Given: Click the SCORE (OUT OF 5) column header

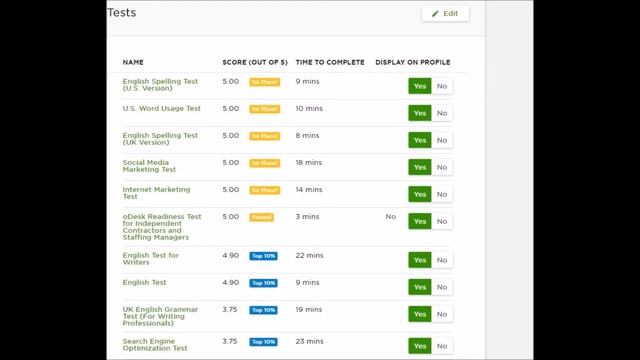Looking at the screenshot, I should (x=255, y=62).
